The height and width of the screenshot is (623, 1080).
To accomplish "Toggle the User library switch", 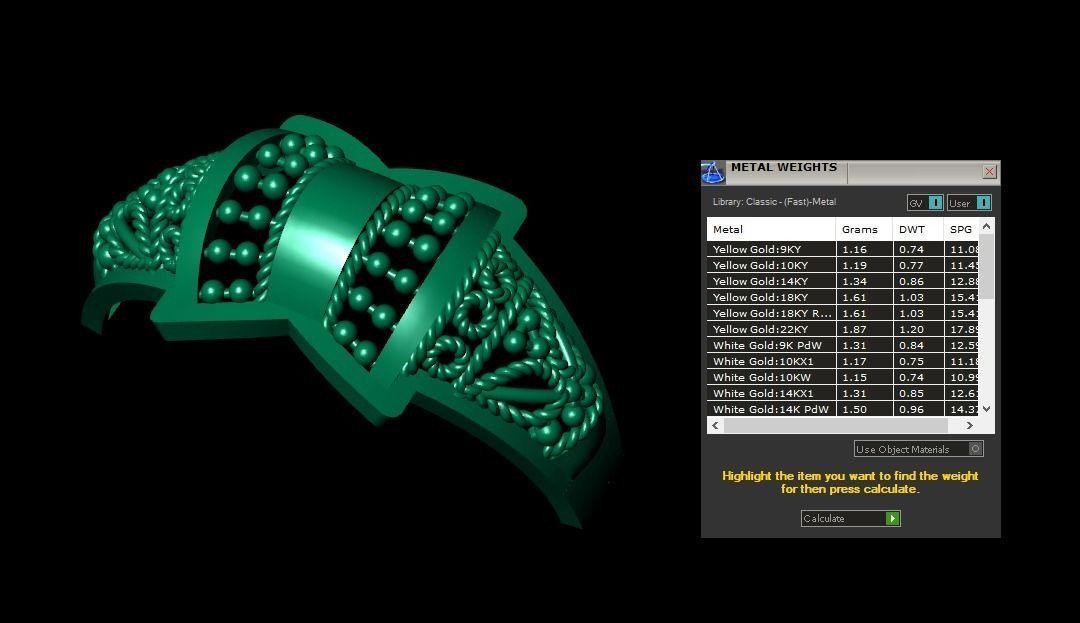I will tap(969, 202).
